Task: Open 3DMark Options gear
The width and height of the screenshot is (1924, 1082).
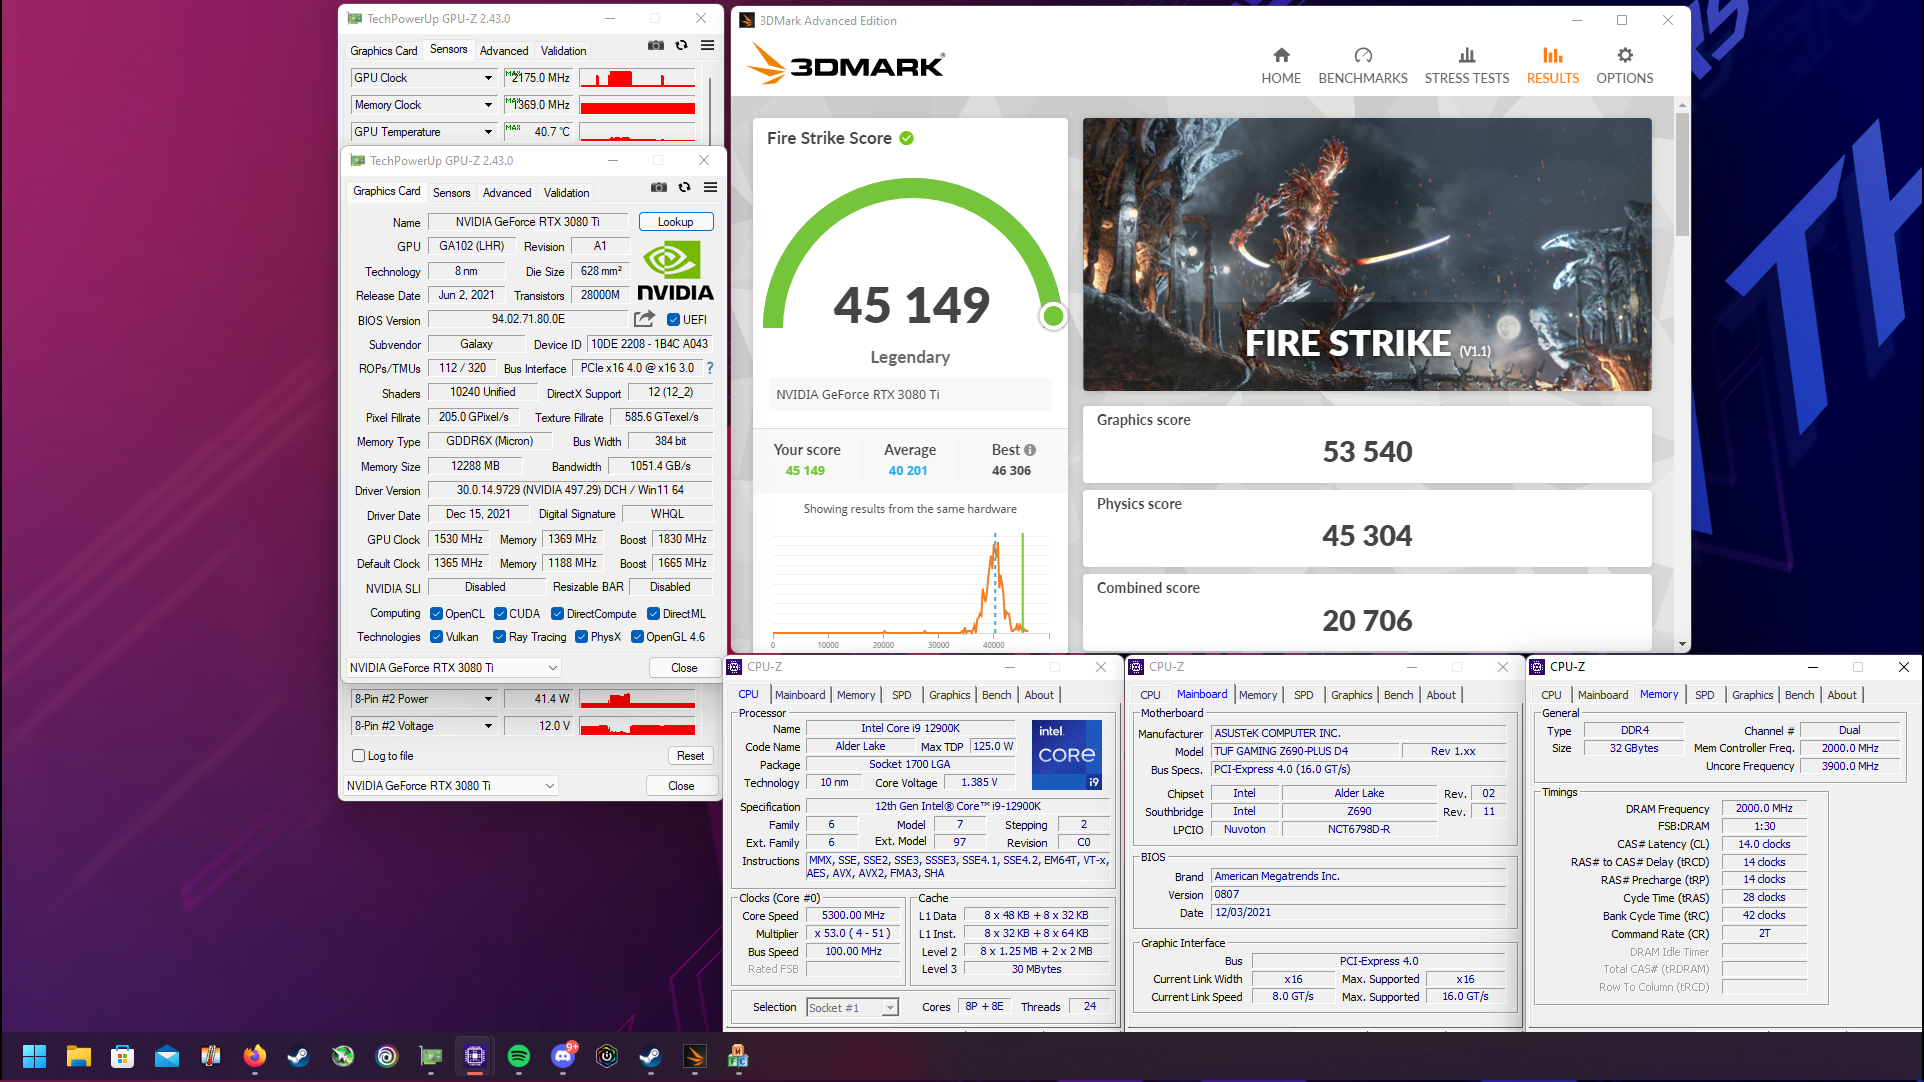Action: [1625, 66]
